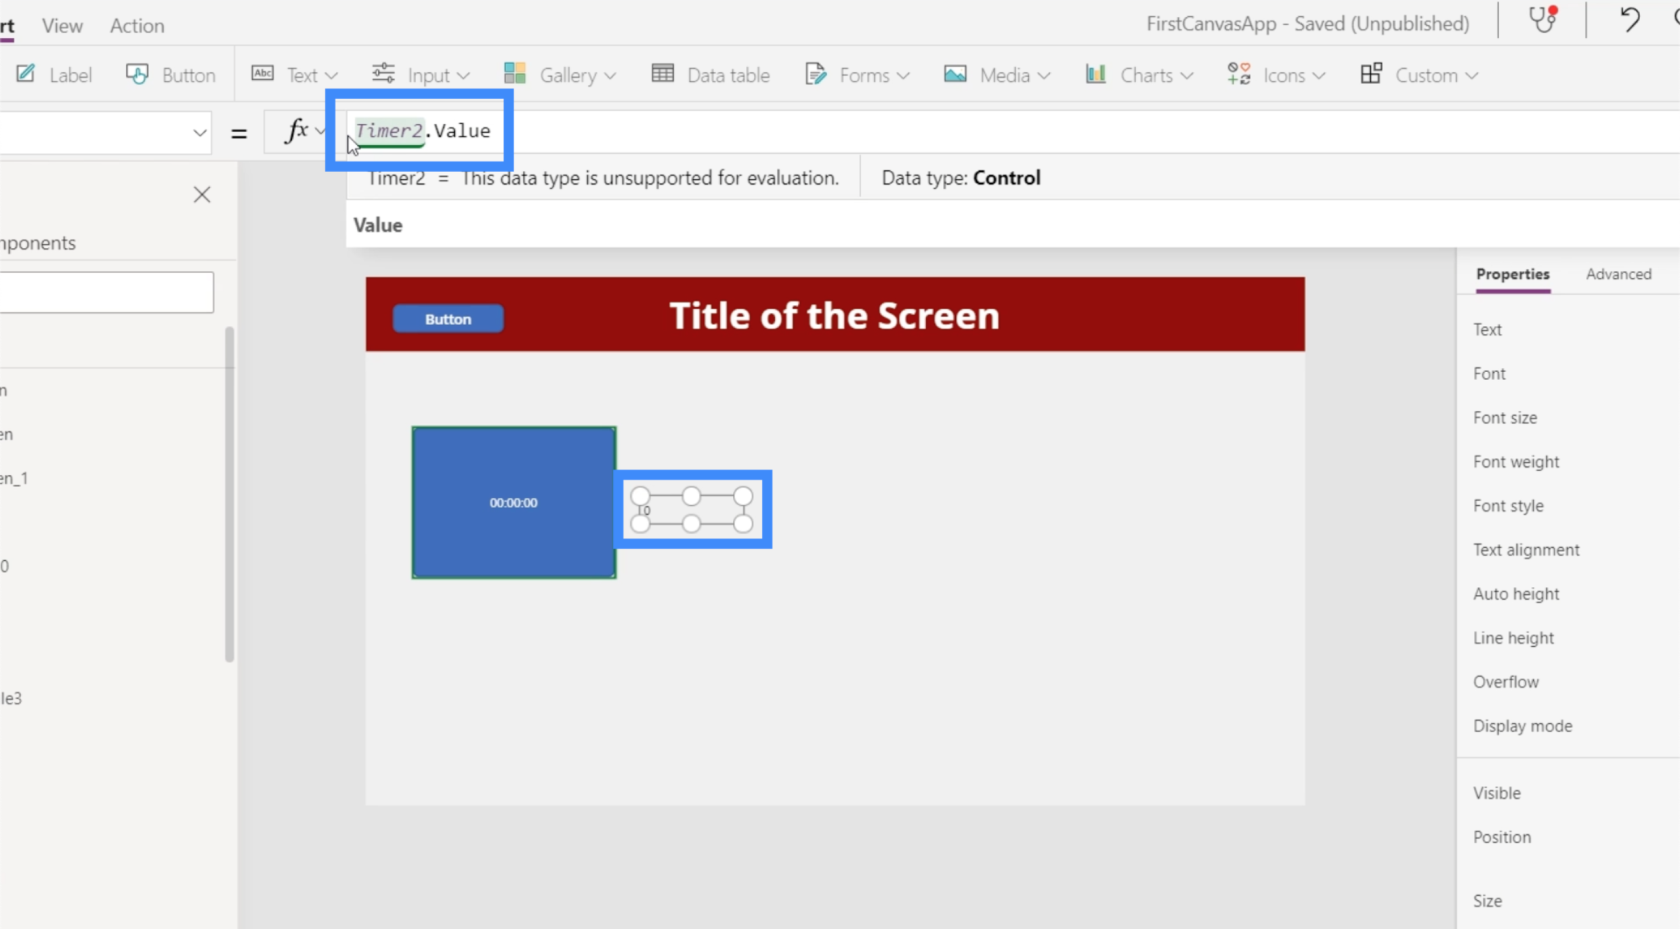1680x929 pixels.
Task: Click the Undo arrow
Action: 1630,19
